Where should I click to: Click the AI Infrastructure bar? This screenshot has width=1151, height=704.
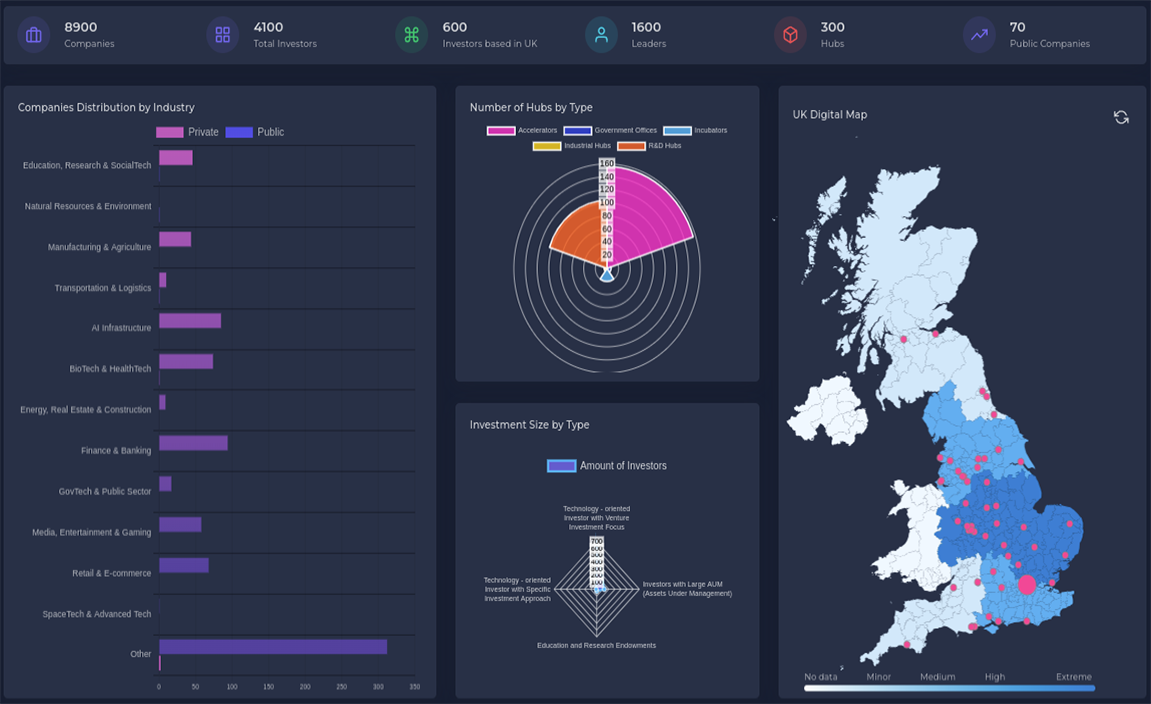pos(190,321)
